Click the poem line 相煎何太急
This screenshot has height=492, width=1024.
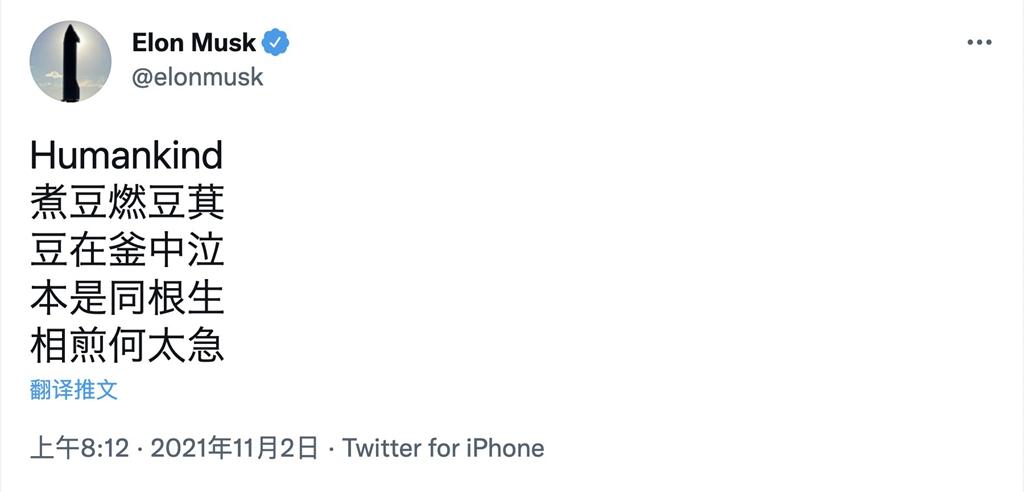click(127, 346)
